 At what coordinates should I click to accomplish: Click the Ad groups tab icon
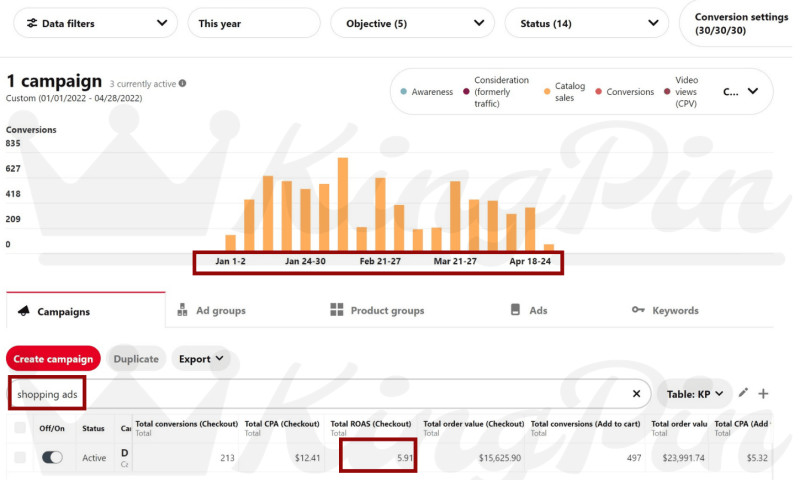tap(182, 310)
